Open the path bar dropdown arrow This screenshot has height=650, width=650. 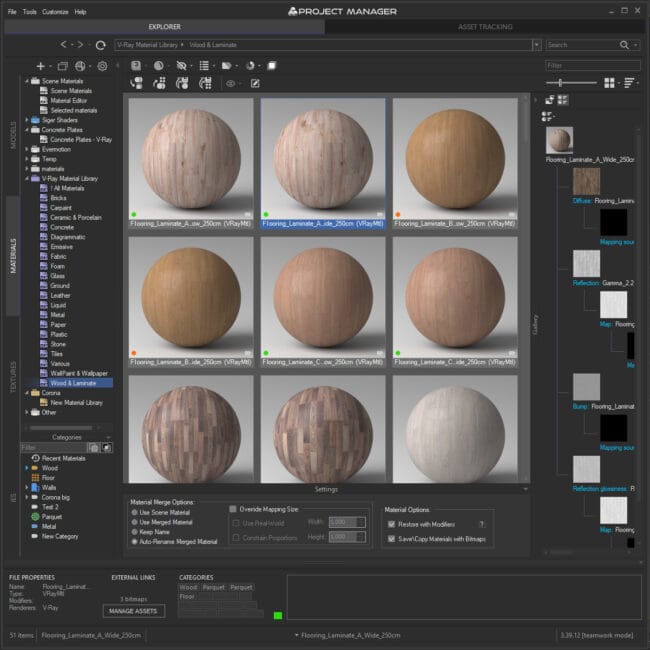pos(537,45)
